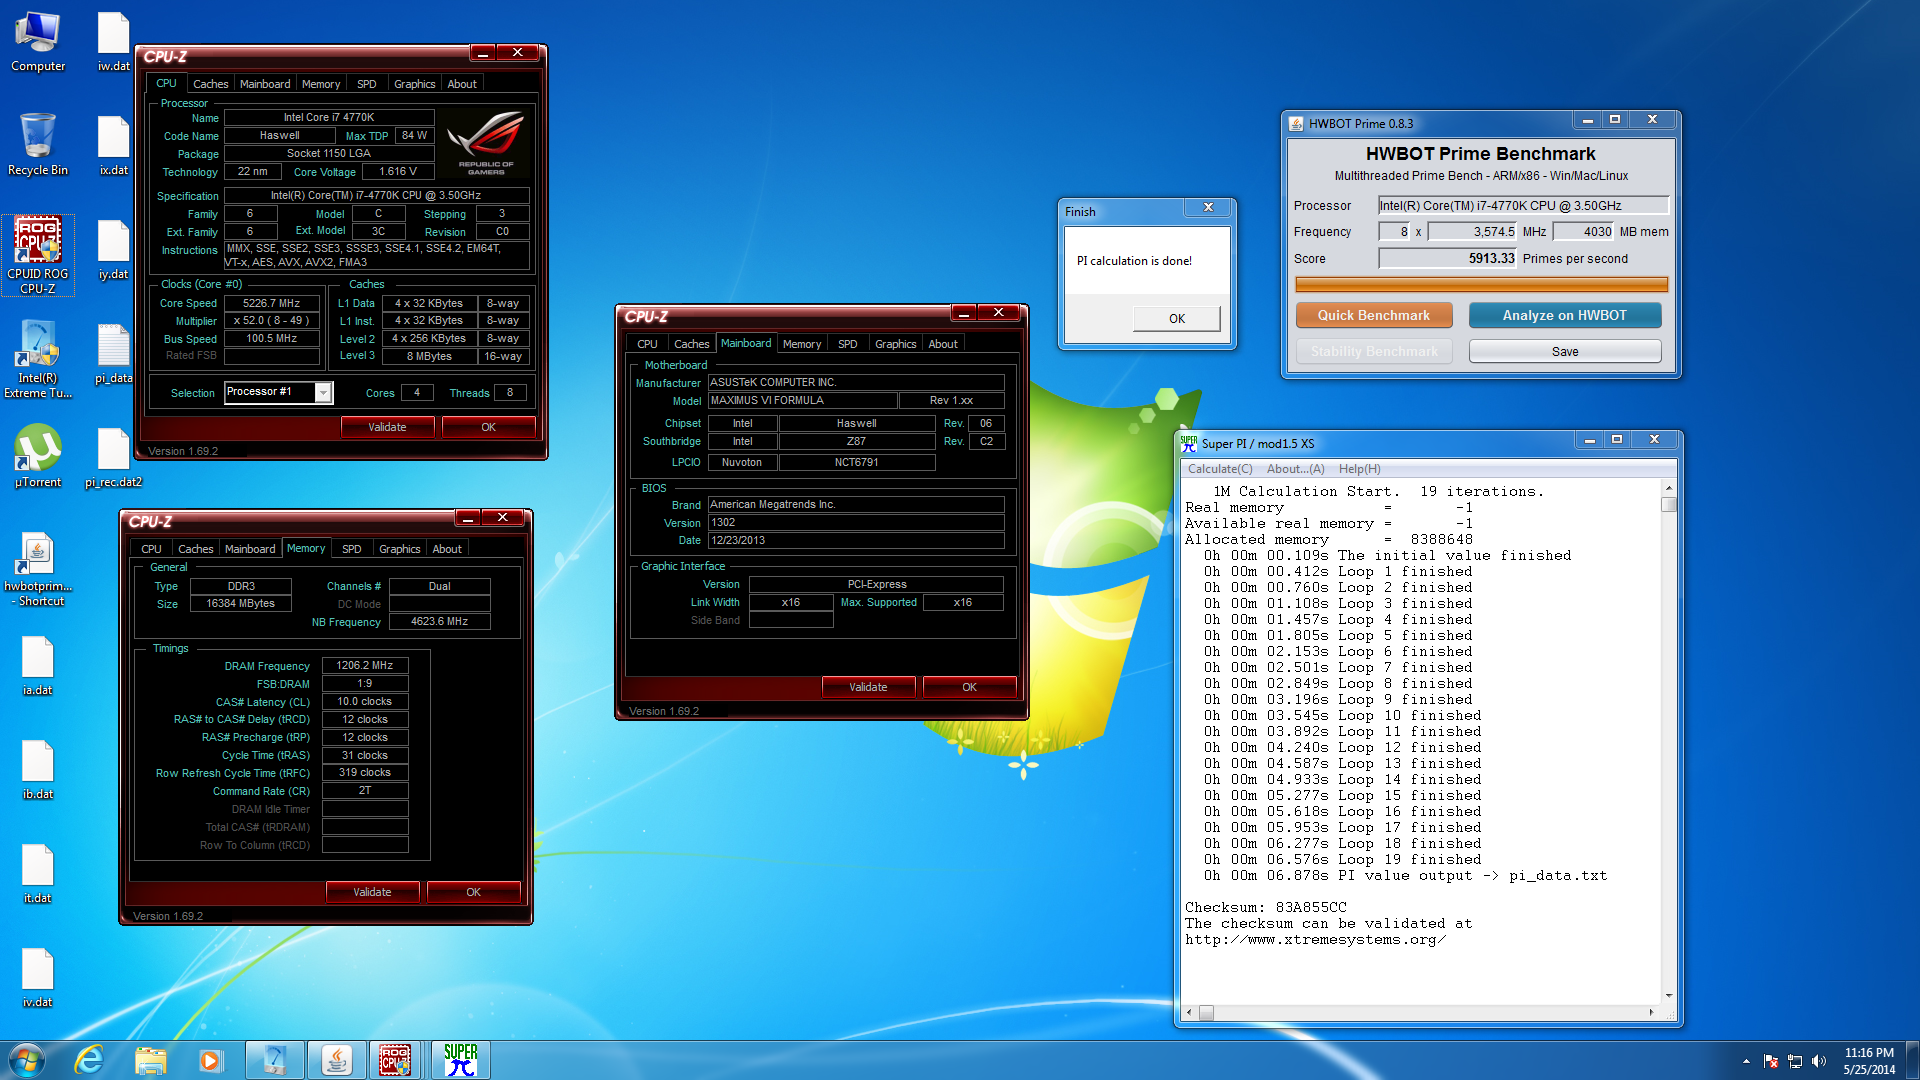Click Super PI horizontal scrollbar thumb
Screen dimensions: 1920x1080
pyautogui.click(x=1206, y=1013)
